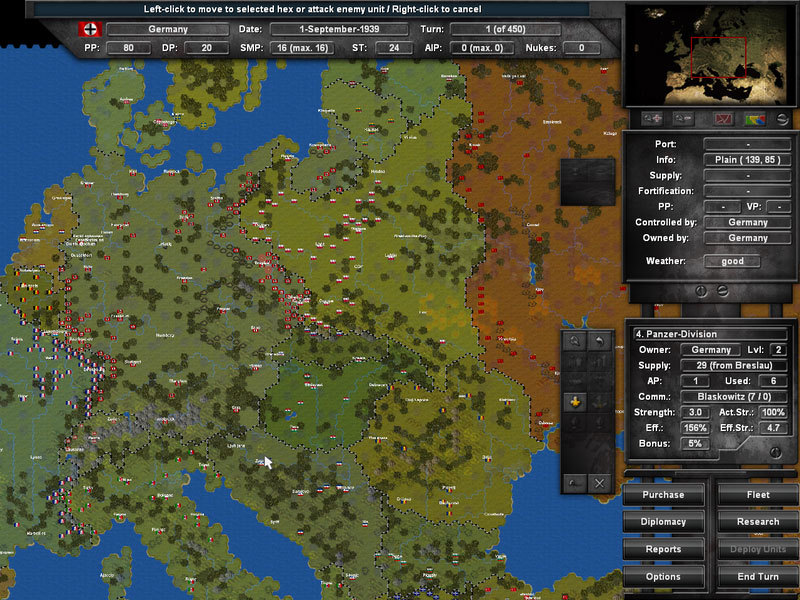Click the ST value 24
800x600 pixels.
pyautogui.click(x=394, y=48)
